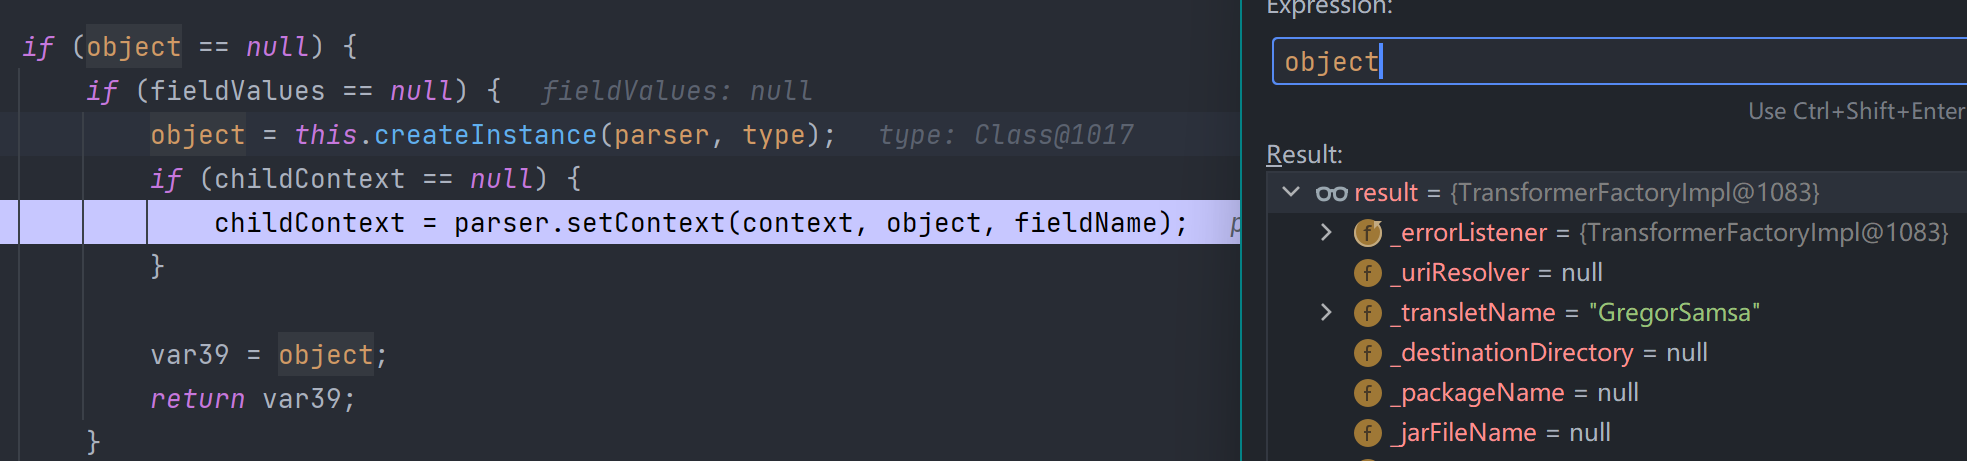Image resolution: width=1967 pixels, height=461 pixels.
Task: Click into the Expression input field
Action: (x=1620, y=62)
